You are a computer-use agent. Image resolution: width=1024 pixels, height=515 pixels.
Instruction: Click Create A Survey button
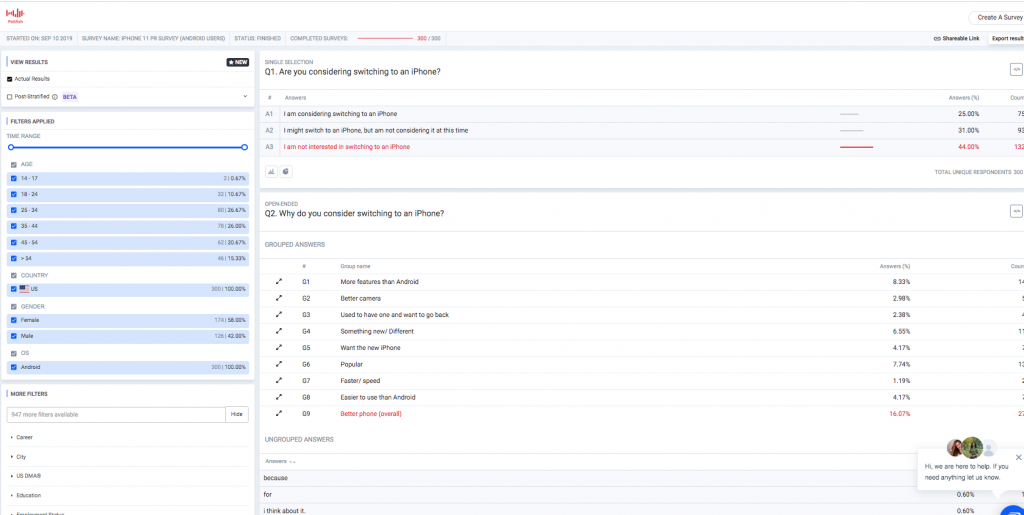tap(996, 18)
